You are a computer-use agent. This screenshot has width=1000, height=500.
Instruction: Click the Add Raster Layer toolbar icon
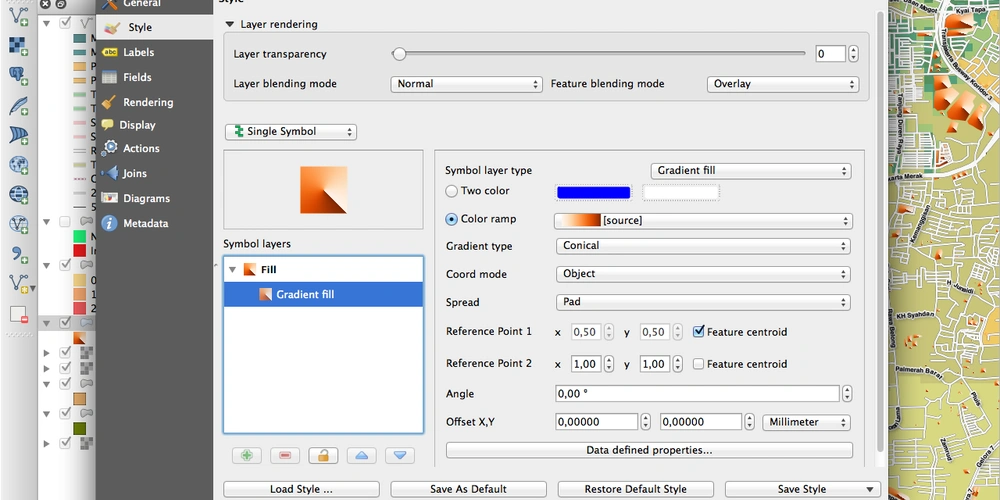[18, 46]
